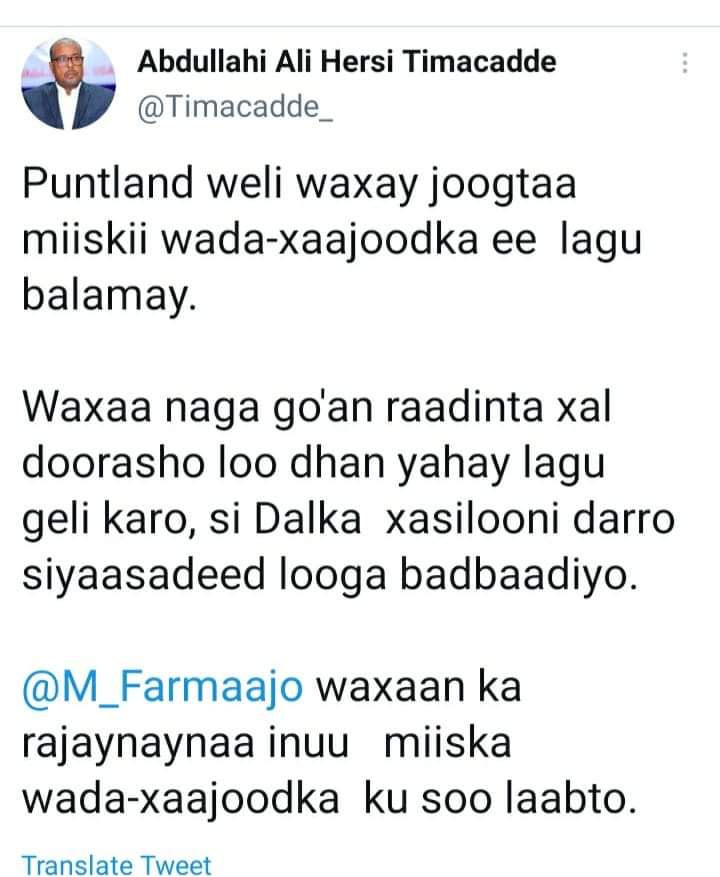Open the @M_Farmaajo mention
720x877 pixels.
coord(163,687)
